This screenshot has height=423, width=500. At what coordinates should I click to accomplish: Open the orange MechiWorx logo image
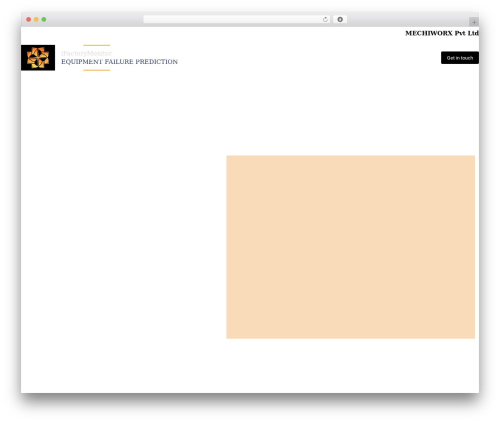[38, 58]
